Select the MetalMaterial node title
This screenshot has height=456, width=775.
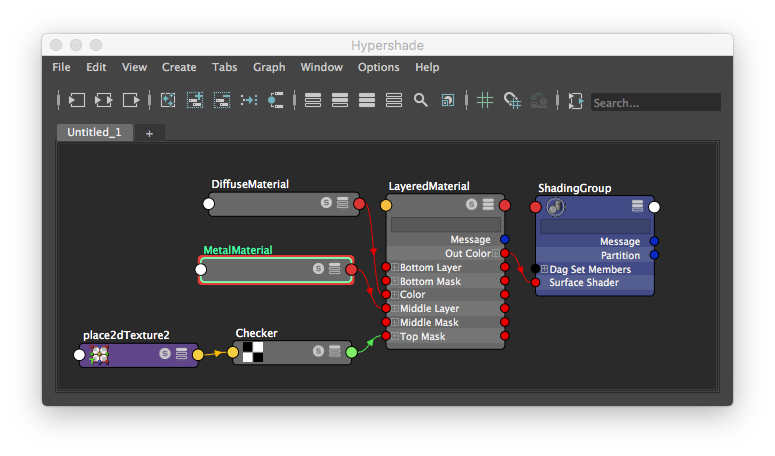(238, 250)
